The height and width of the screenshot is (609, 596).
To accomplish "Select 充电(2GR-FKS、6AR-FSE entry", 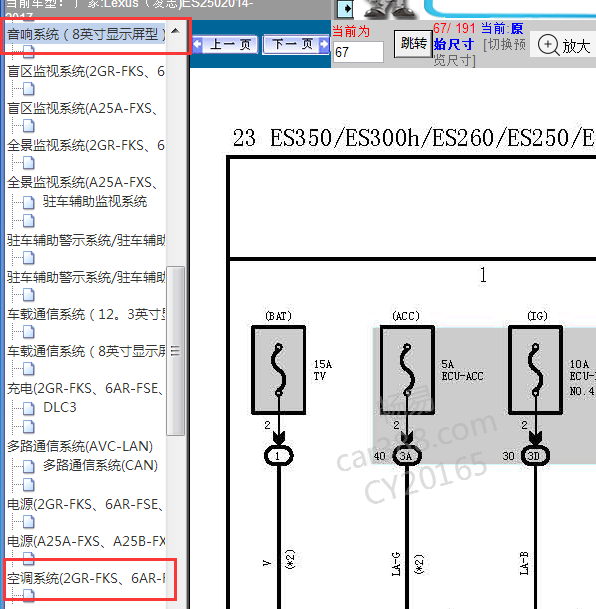I will pyautogui.click(x=85, y=388).
